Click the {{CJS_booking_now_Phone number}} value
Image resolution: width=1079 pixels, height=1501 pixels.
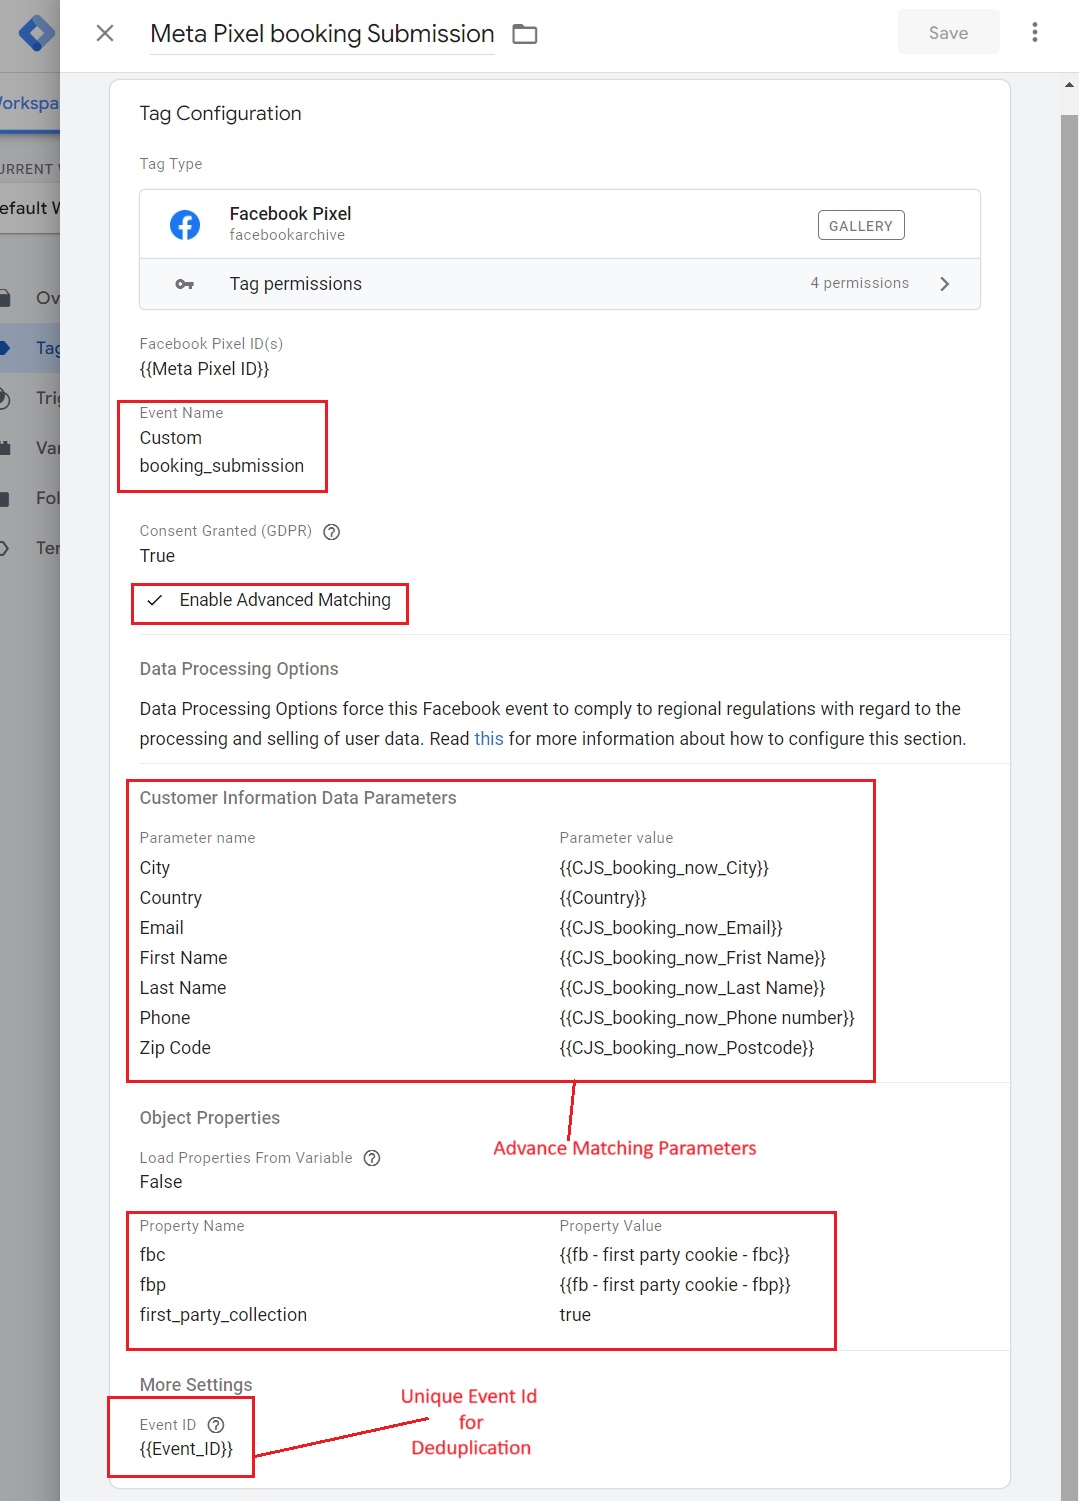pyautogui.click(x=707, y=1018)
